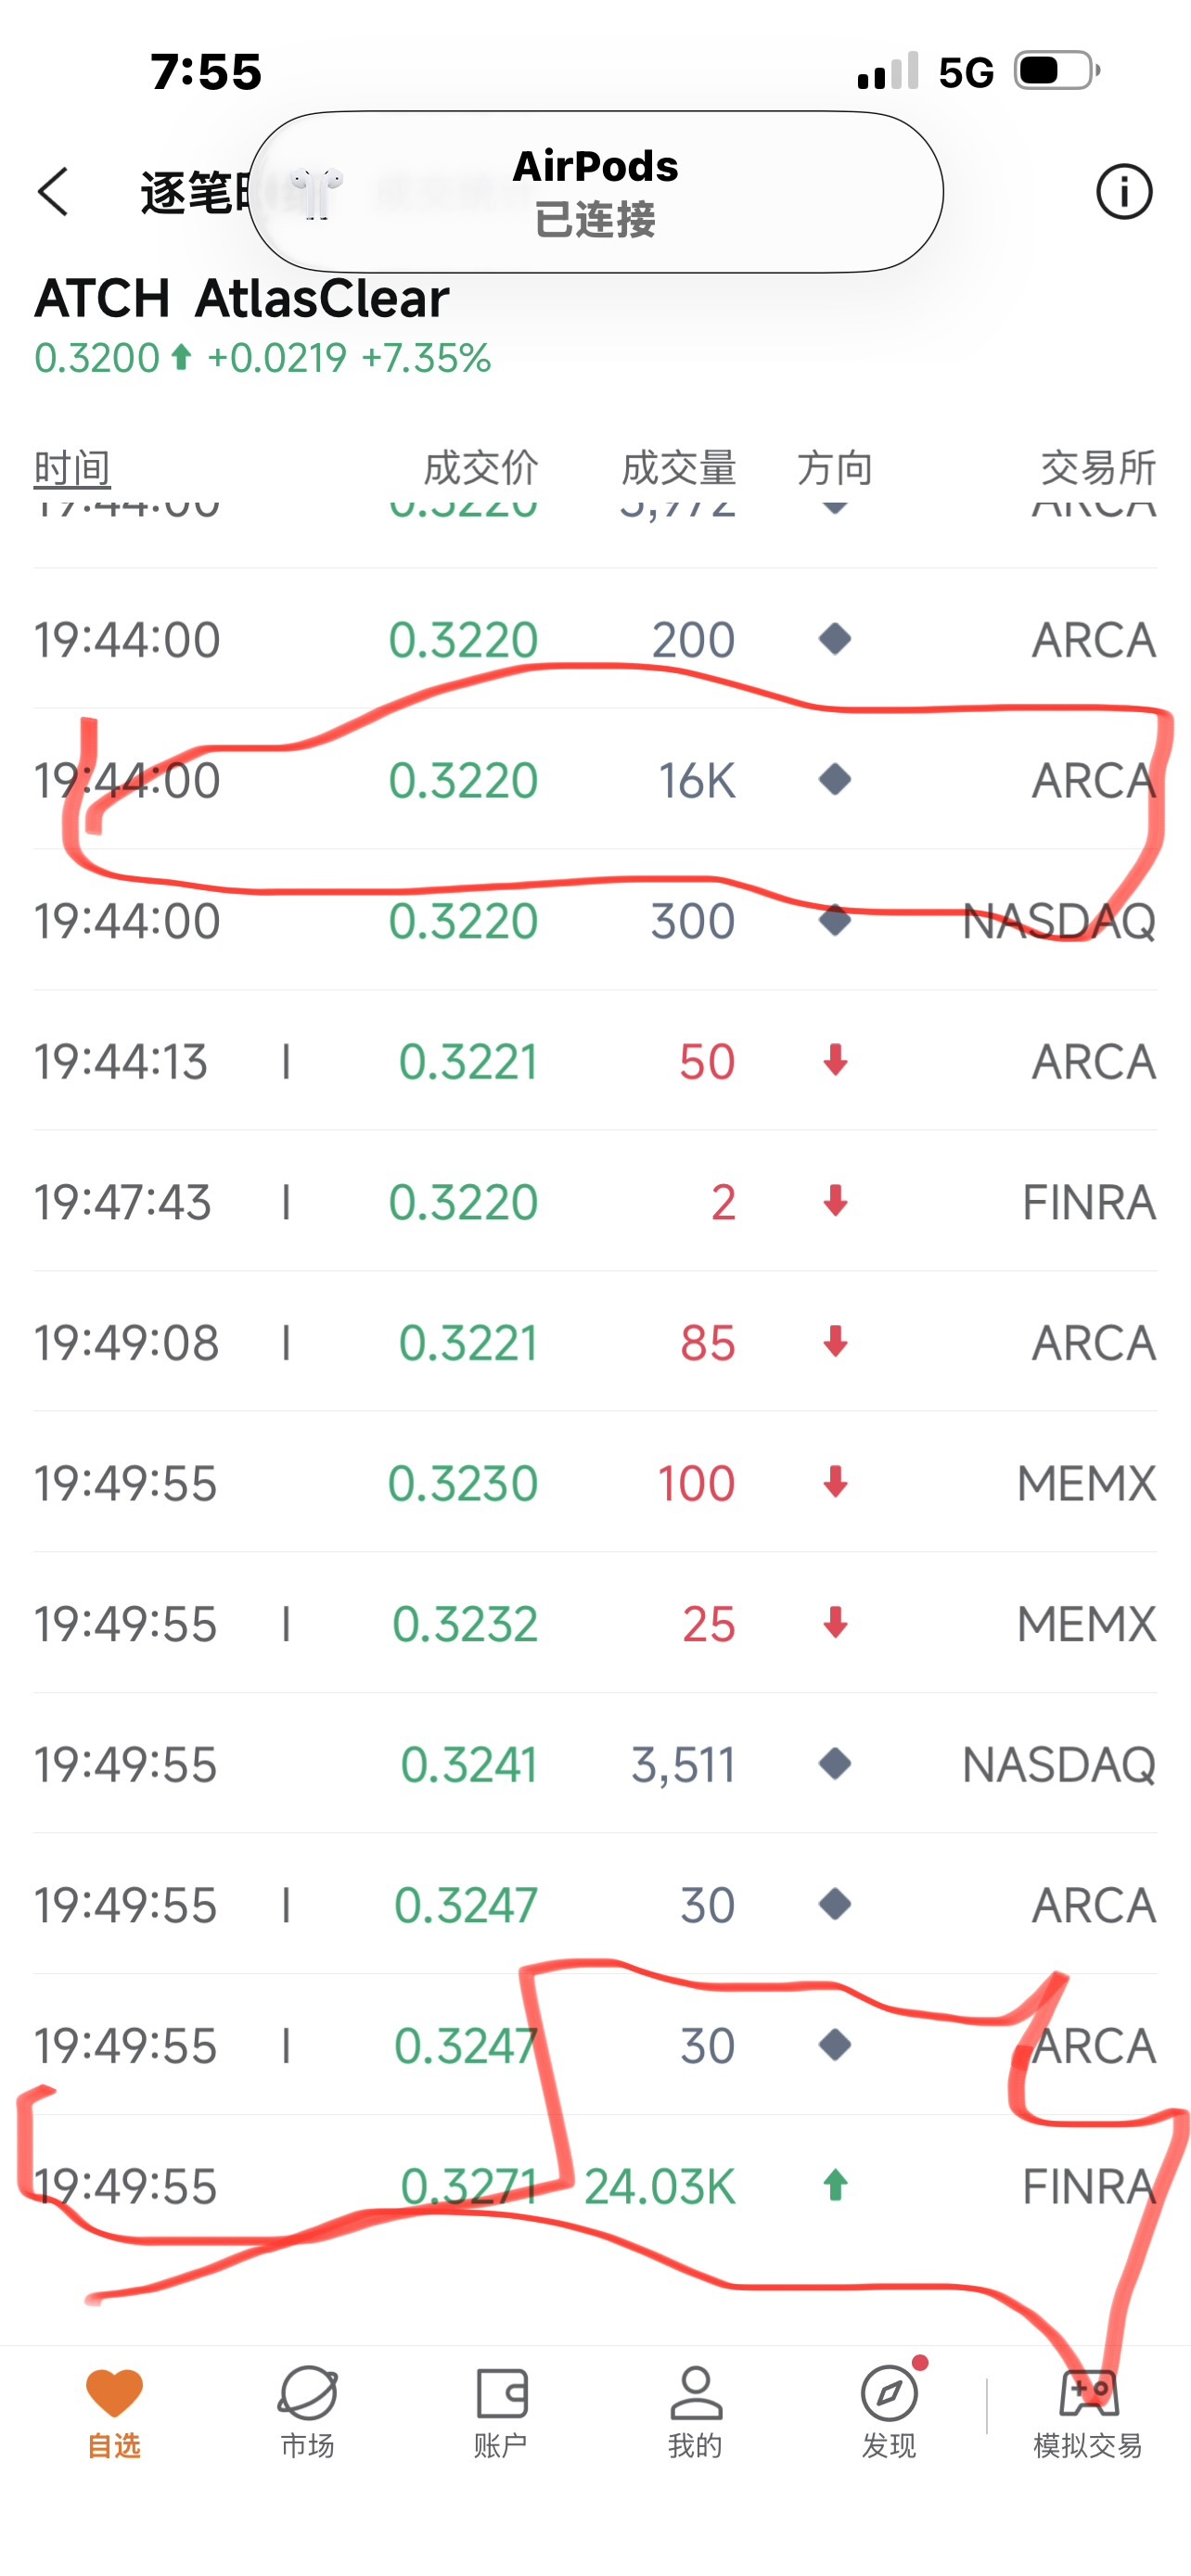Screen dimensions: 1191x2576
Task: Switch to the 市场 planet tab
Action: tap(307, 2412)
